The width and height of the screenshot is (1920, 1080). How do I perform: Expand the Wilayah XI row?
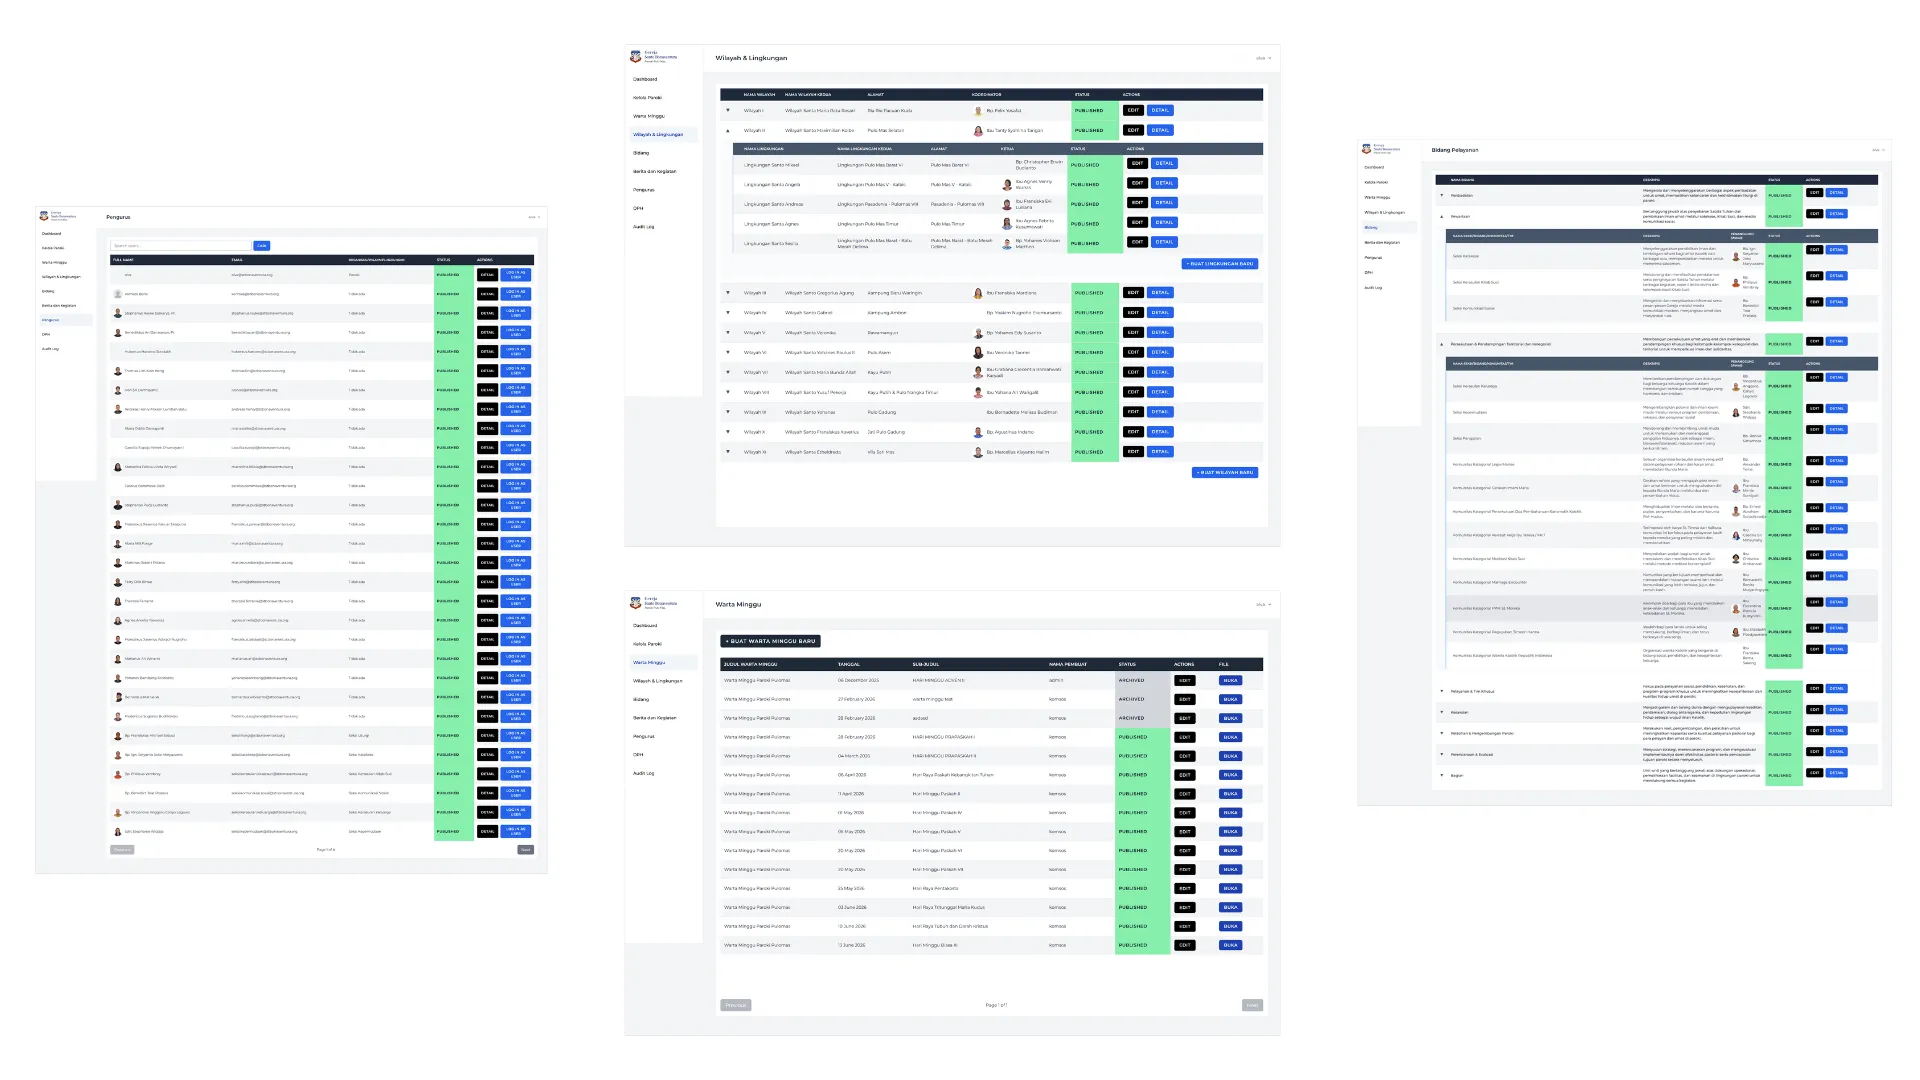pyautogui.click(x=728, y=452)
